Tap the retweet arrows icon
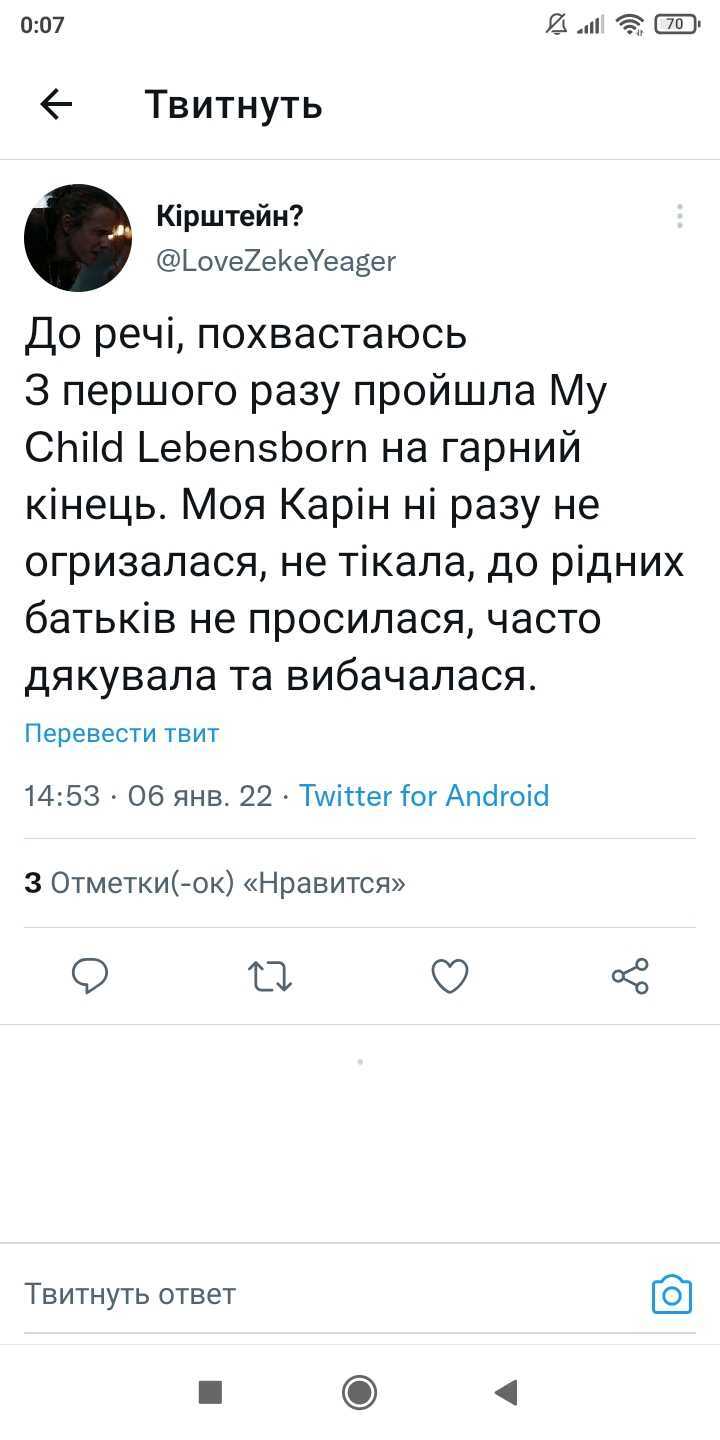The image size is (720, 1440). click(x=270, y=976)
